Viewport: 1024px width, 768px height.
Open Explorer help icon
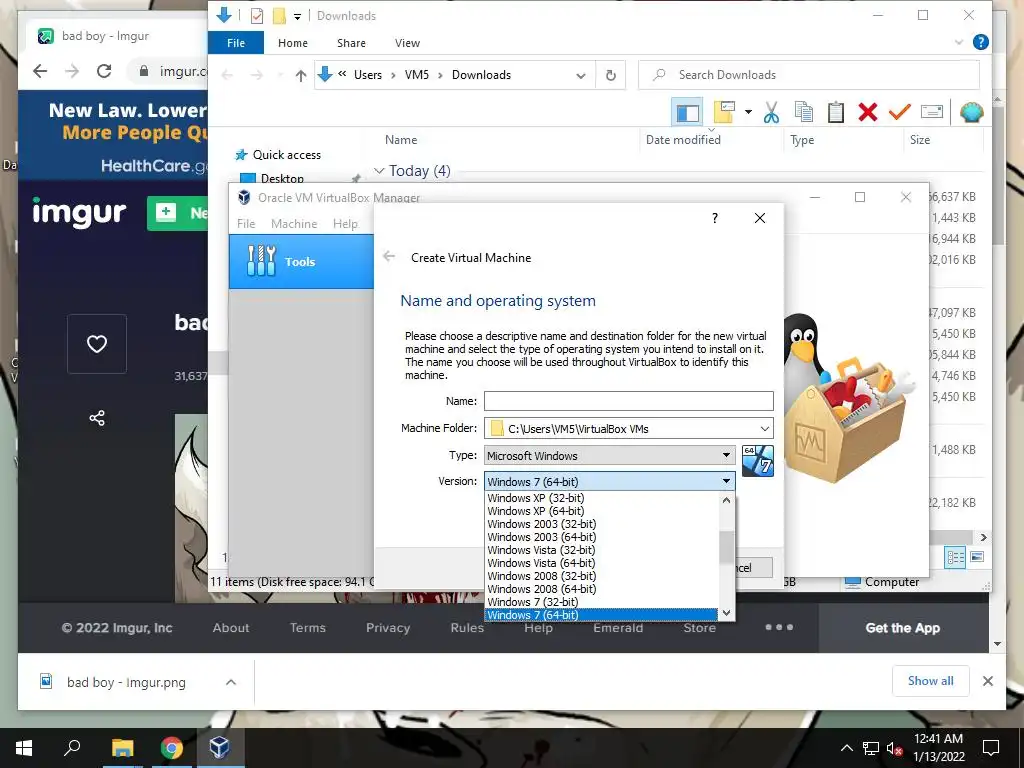[980, 42]
